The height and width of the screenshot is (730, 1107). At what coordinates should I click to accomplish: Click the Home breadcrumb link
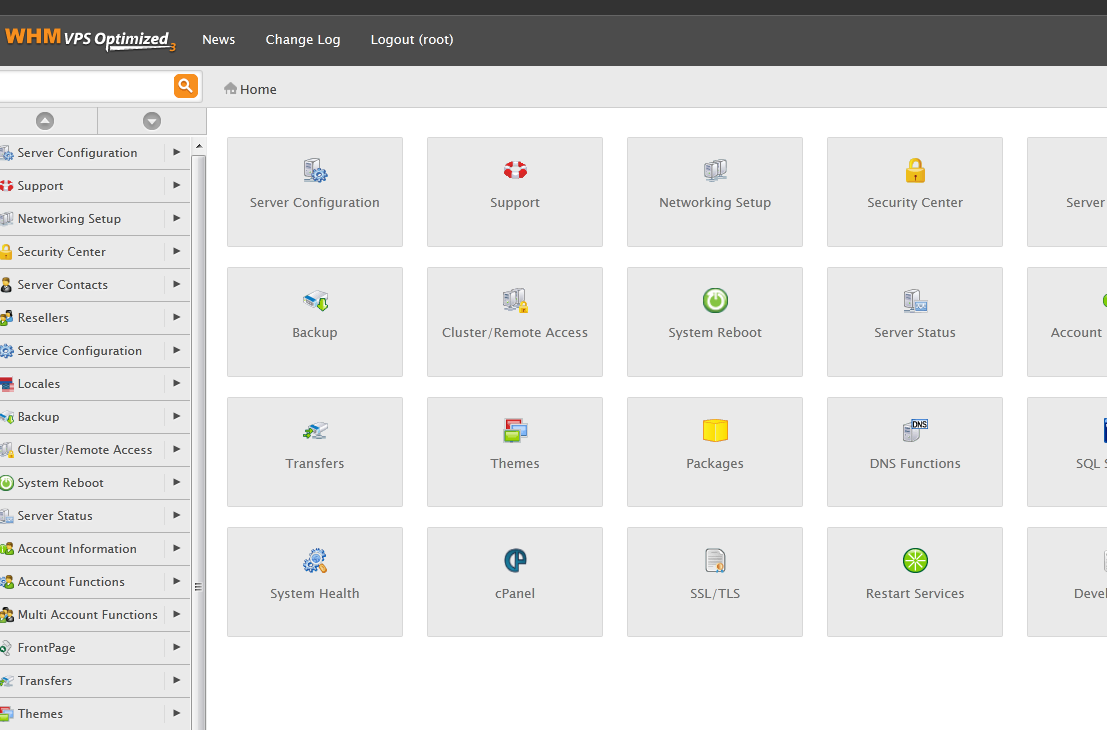(258, 89)
